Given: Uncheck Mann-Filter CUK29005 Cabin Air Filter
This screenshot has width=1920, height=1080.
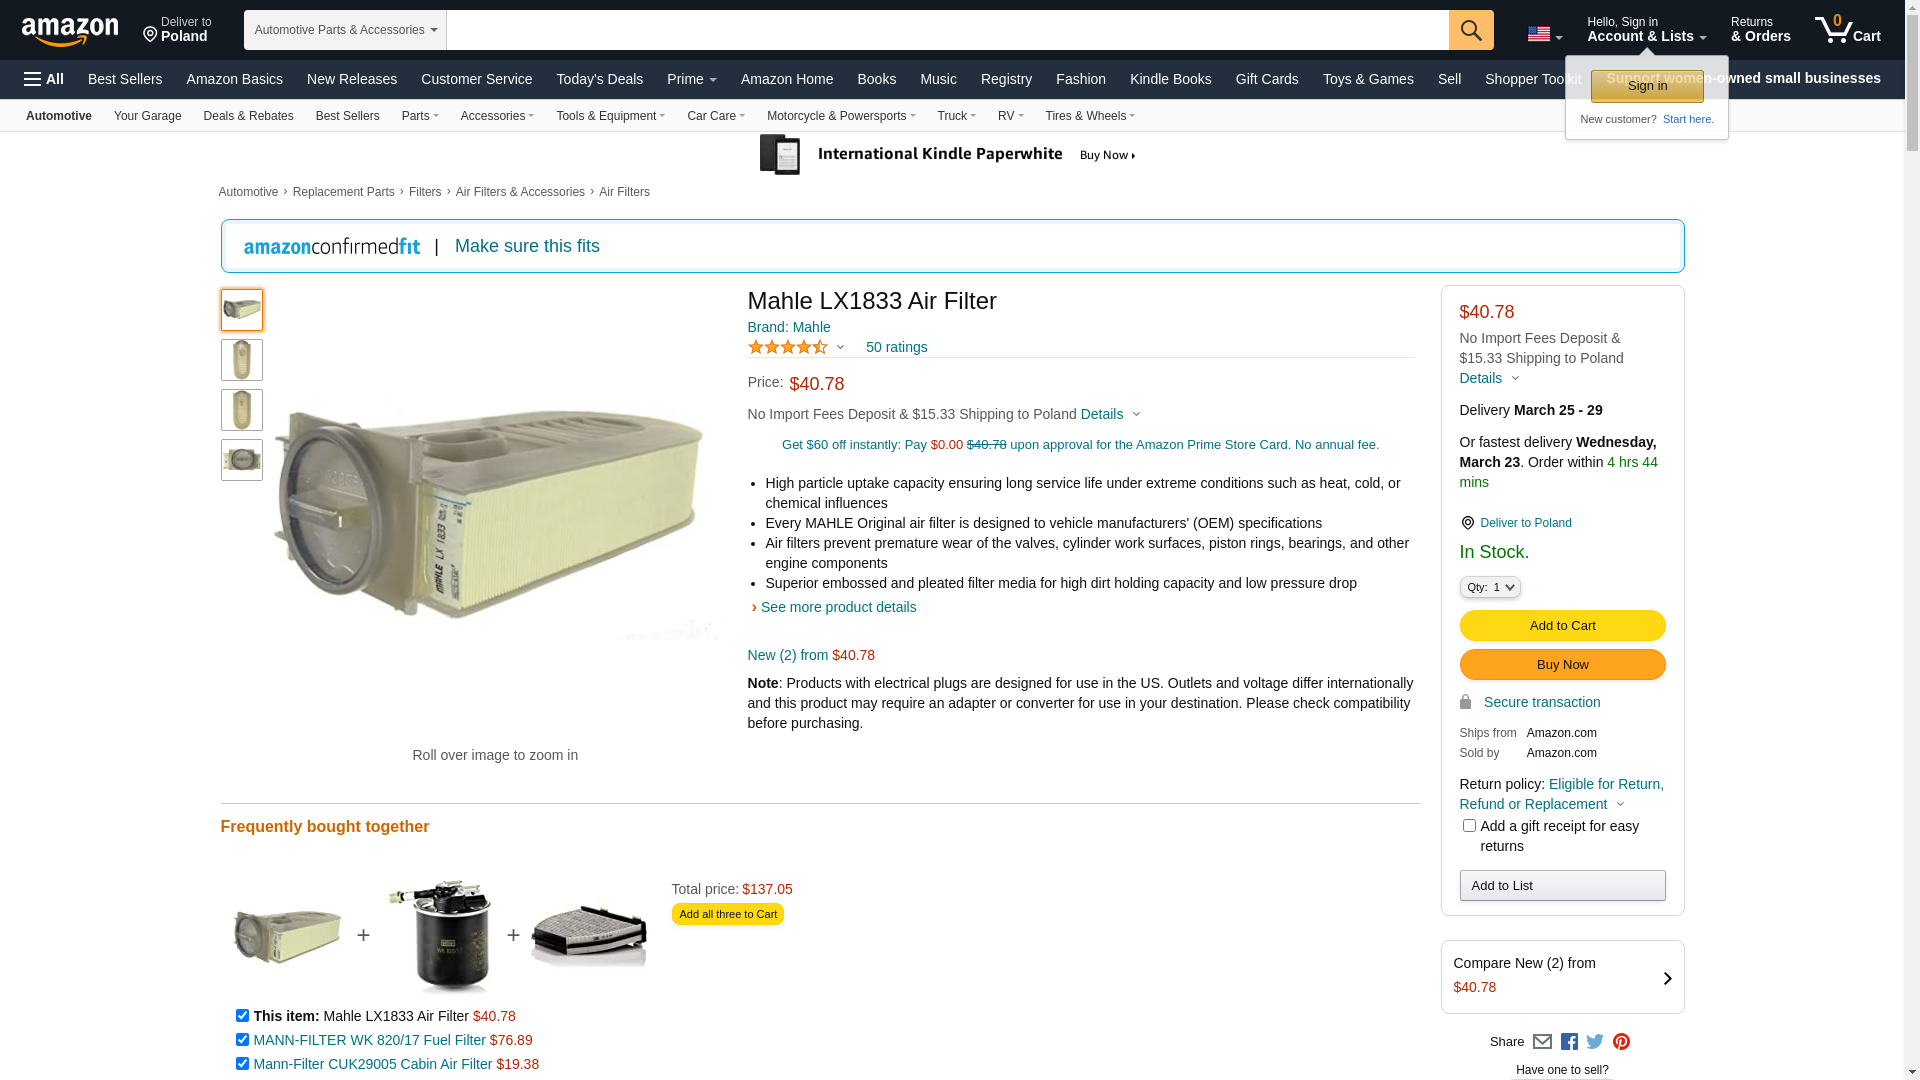Looking at the screenshot, I should 242,1064.
